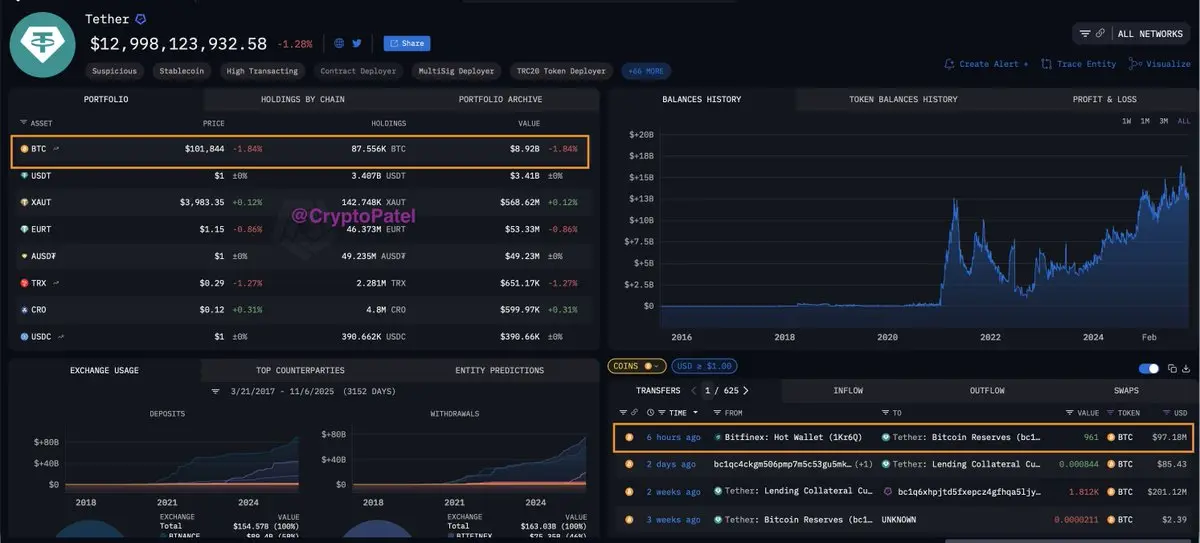Switch to EXCHANGE USAGE tab
The height and width of the screenshot is (543, 1200).
tap(104, 370)
